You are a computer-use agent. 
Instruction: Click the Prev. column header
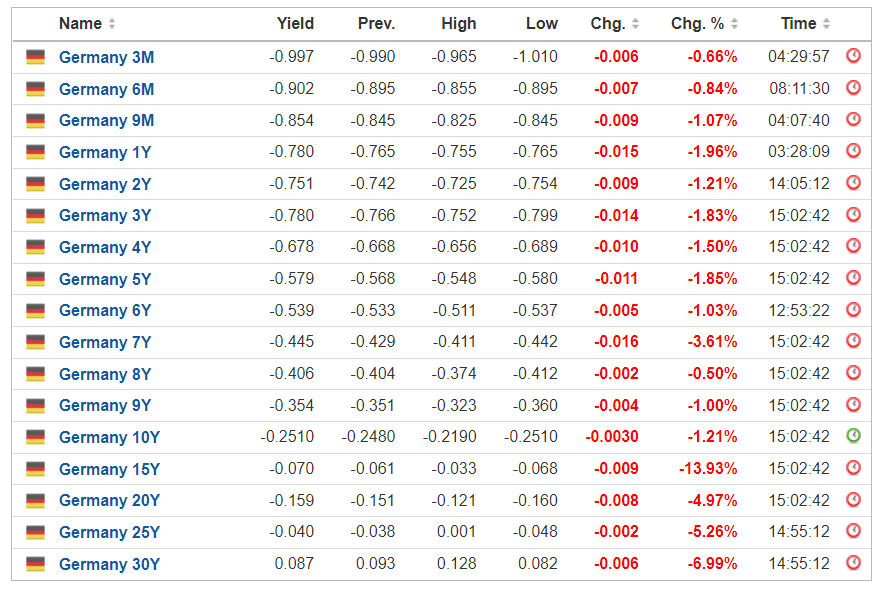(x=376, y=24)
